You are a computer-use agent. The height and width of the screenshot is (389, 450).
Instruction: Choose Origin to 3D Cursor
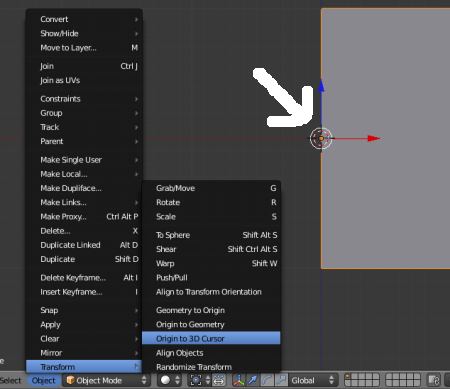point(211,338)
